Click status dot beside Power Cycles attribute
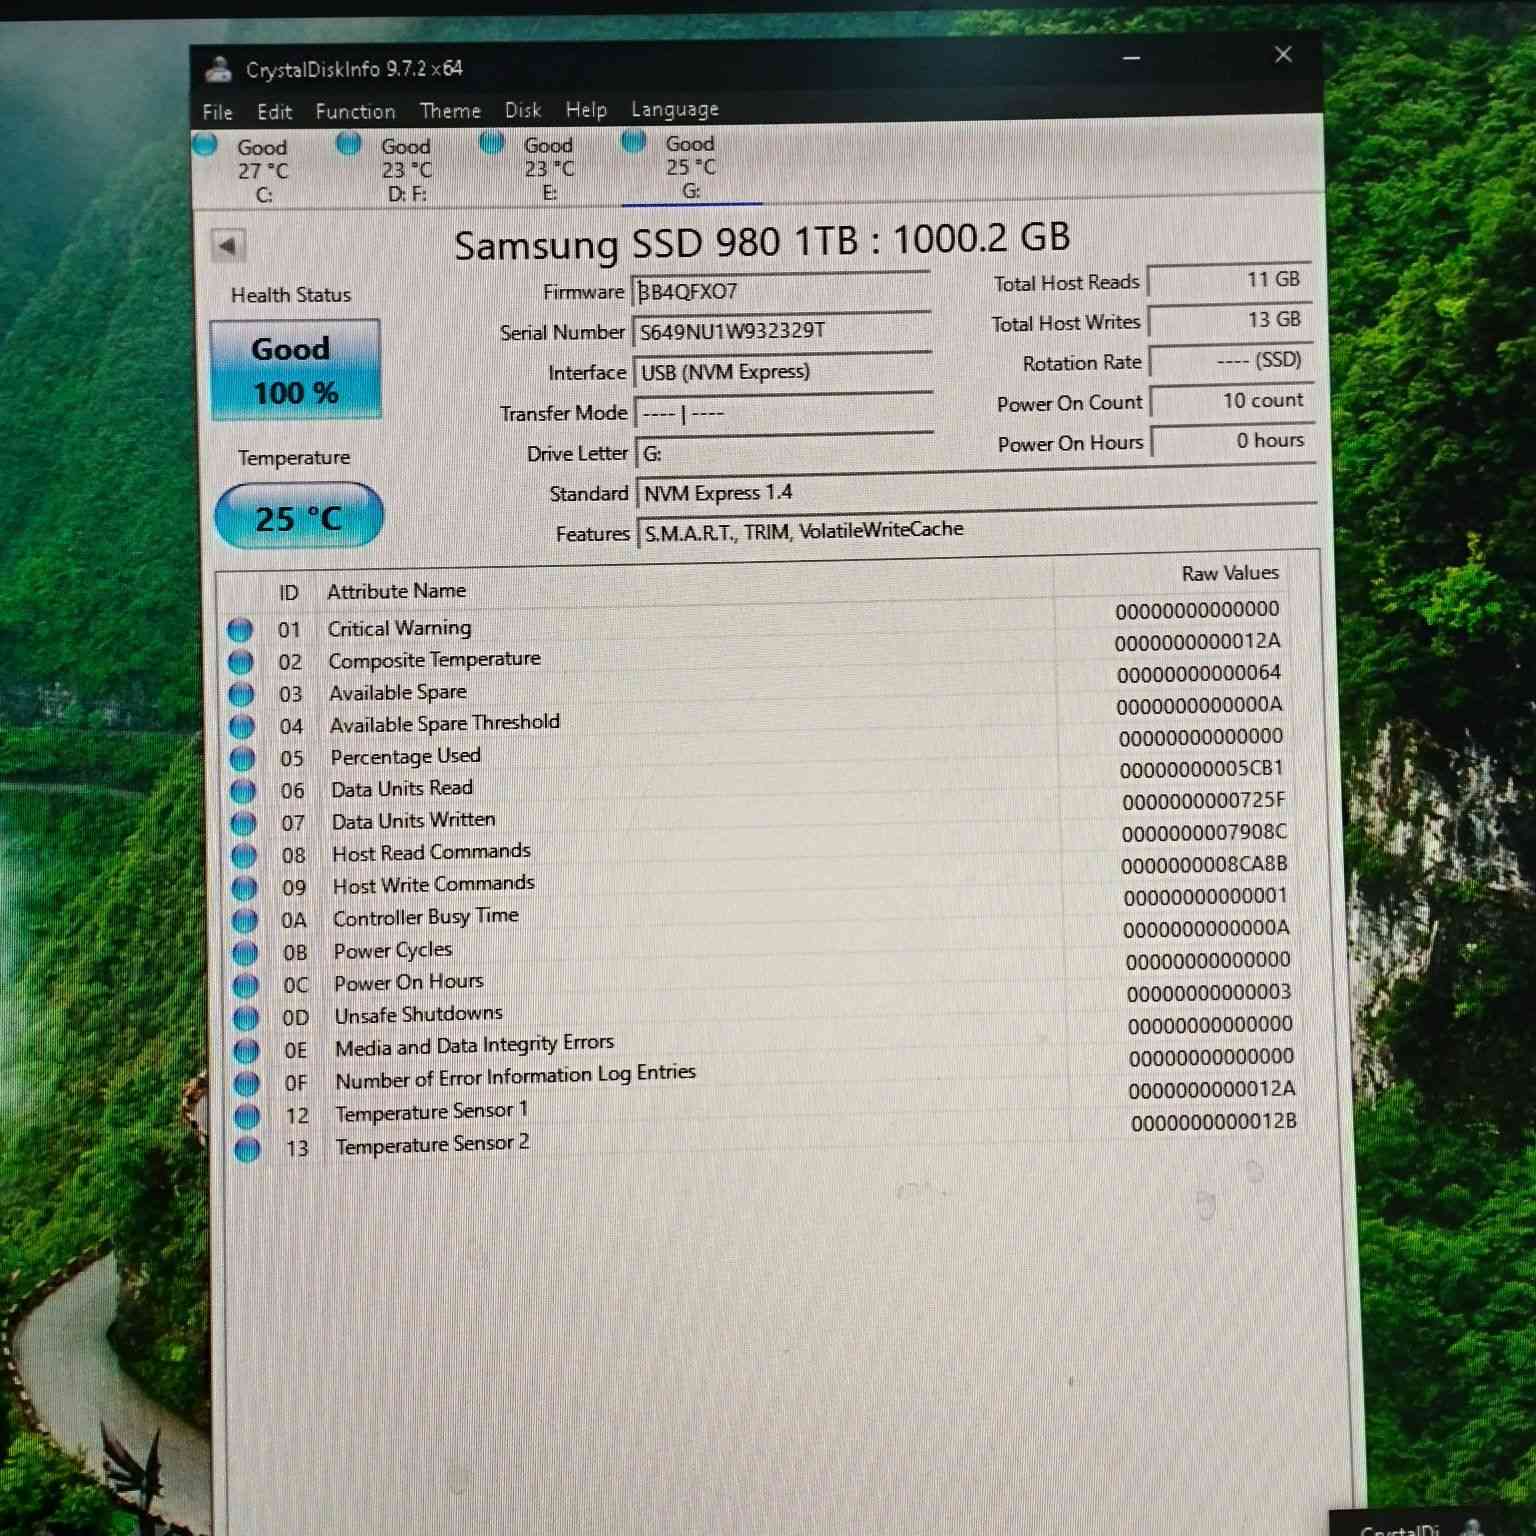 (243, 951)
